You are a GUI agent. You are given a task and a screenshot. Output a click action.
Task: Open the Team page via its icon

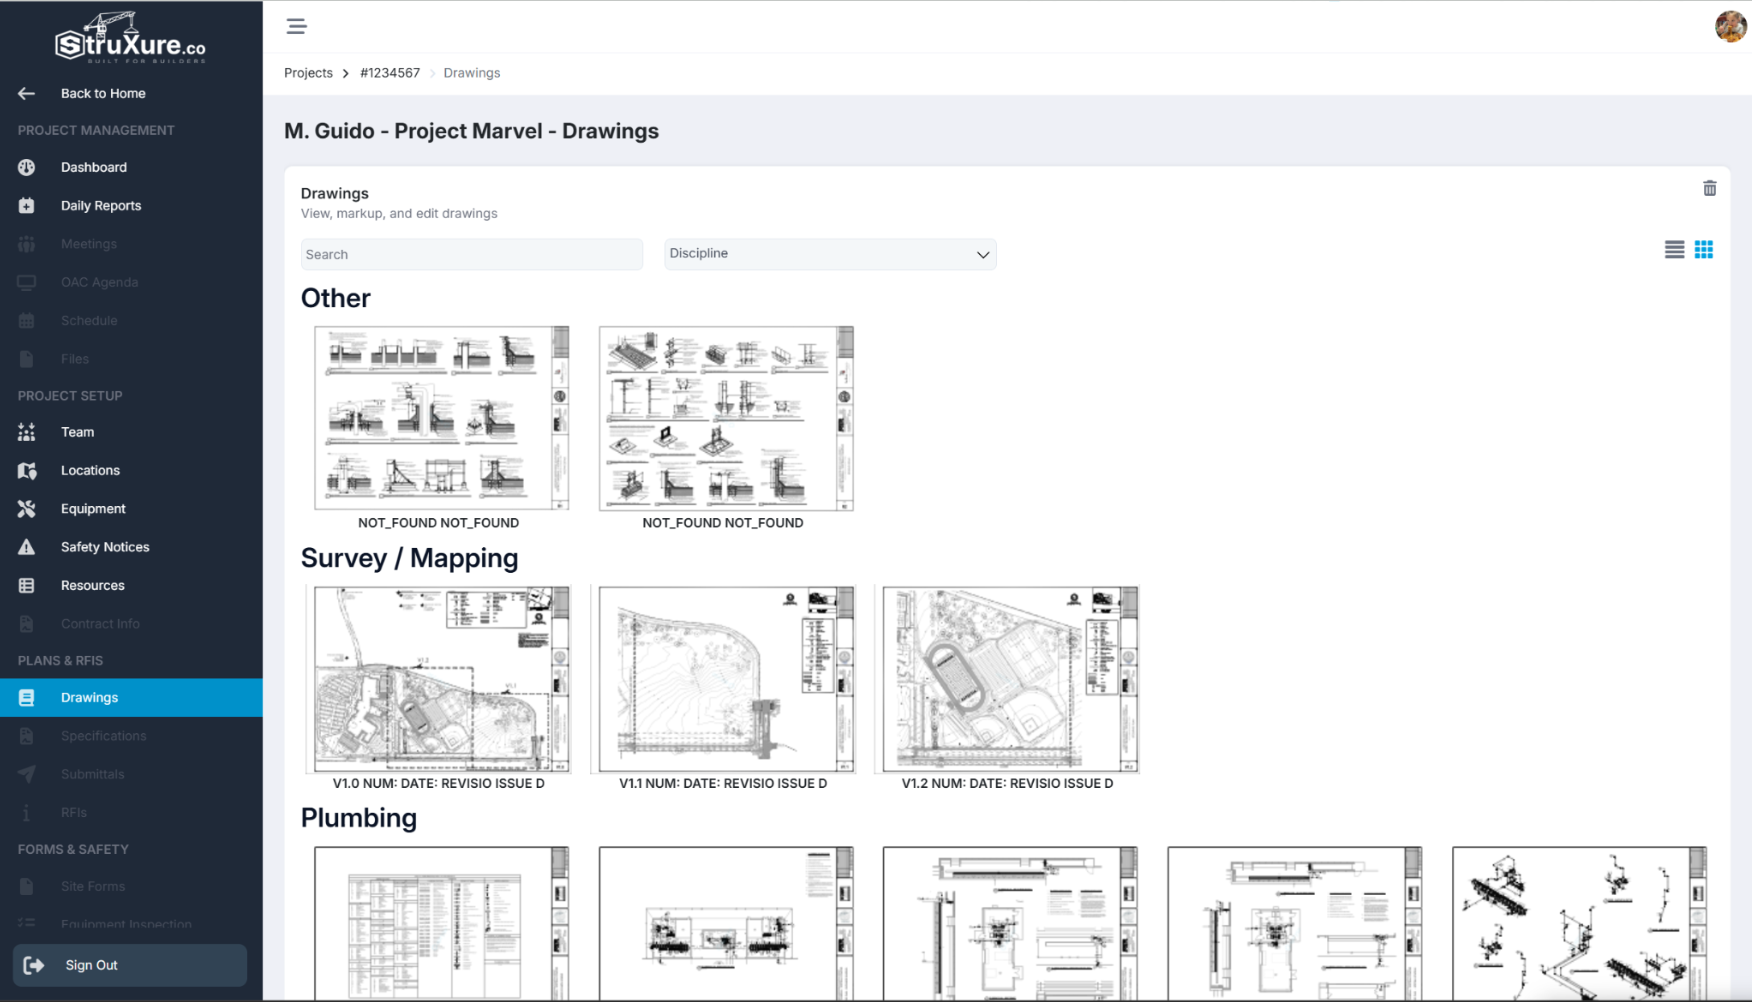point(26,432)
